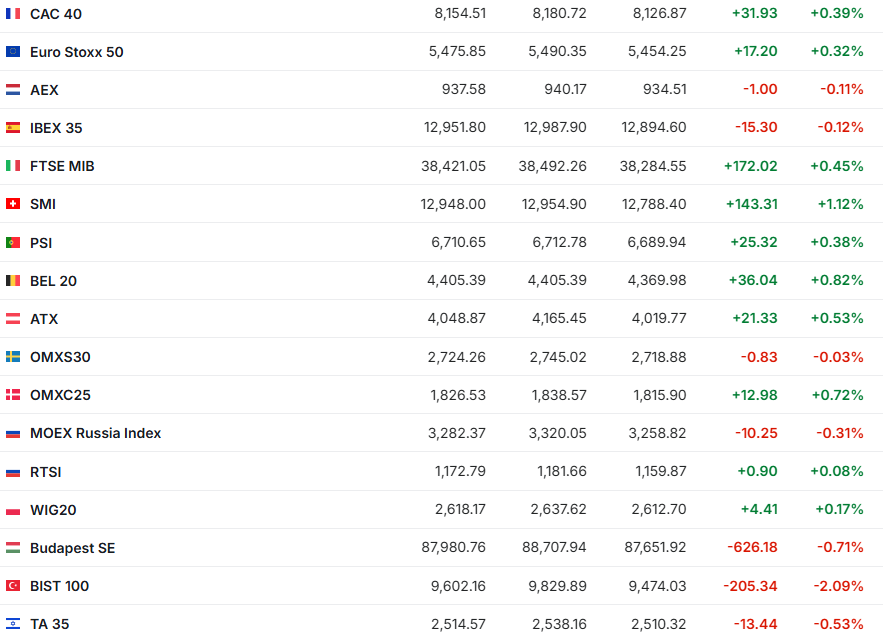Open the WIG20 index link

point(53,510)
